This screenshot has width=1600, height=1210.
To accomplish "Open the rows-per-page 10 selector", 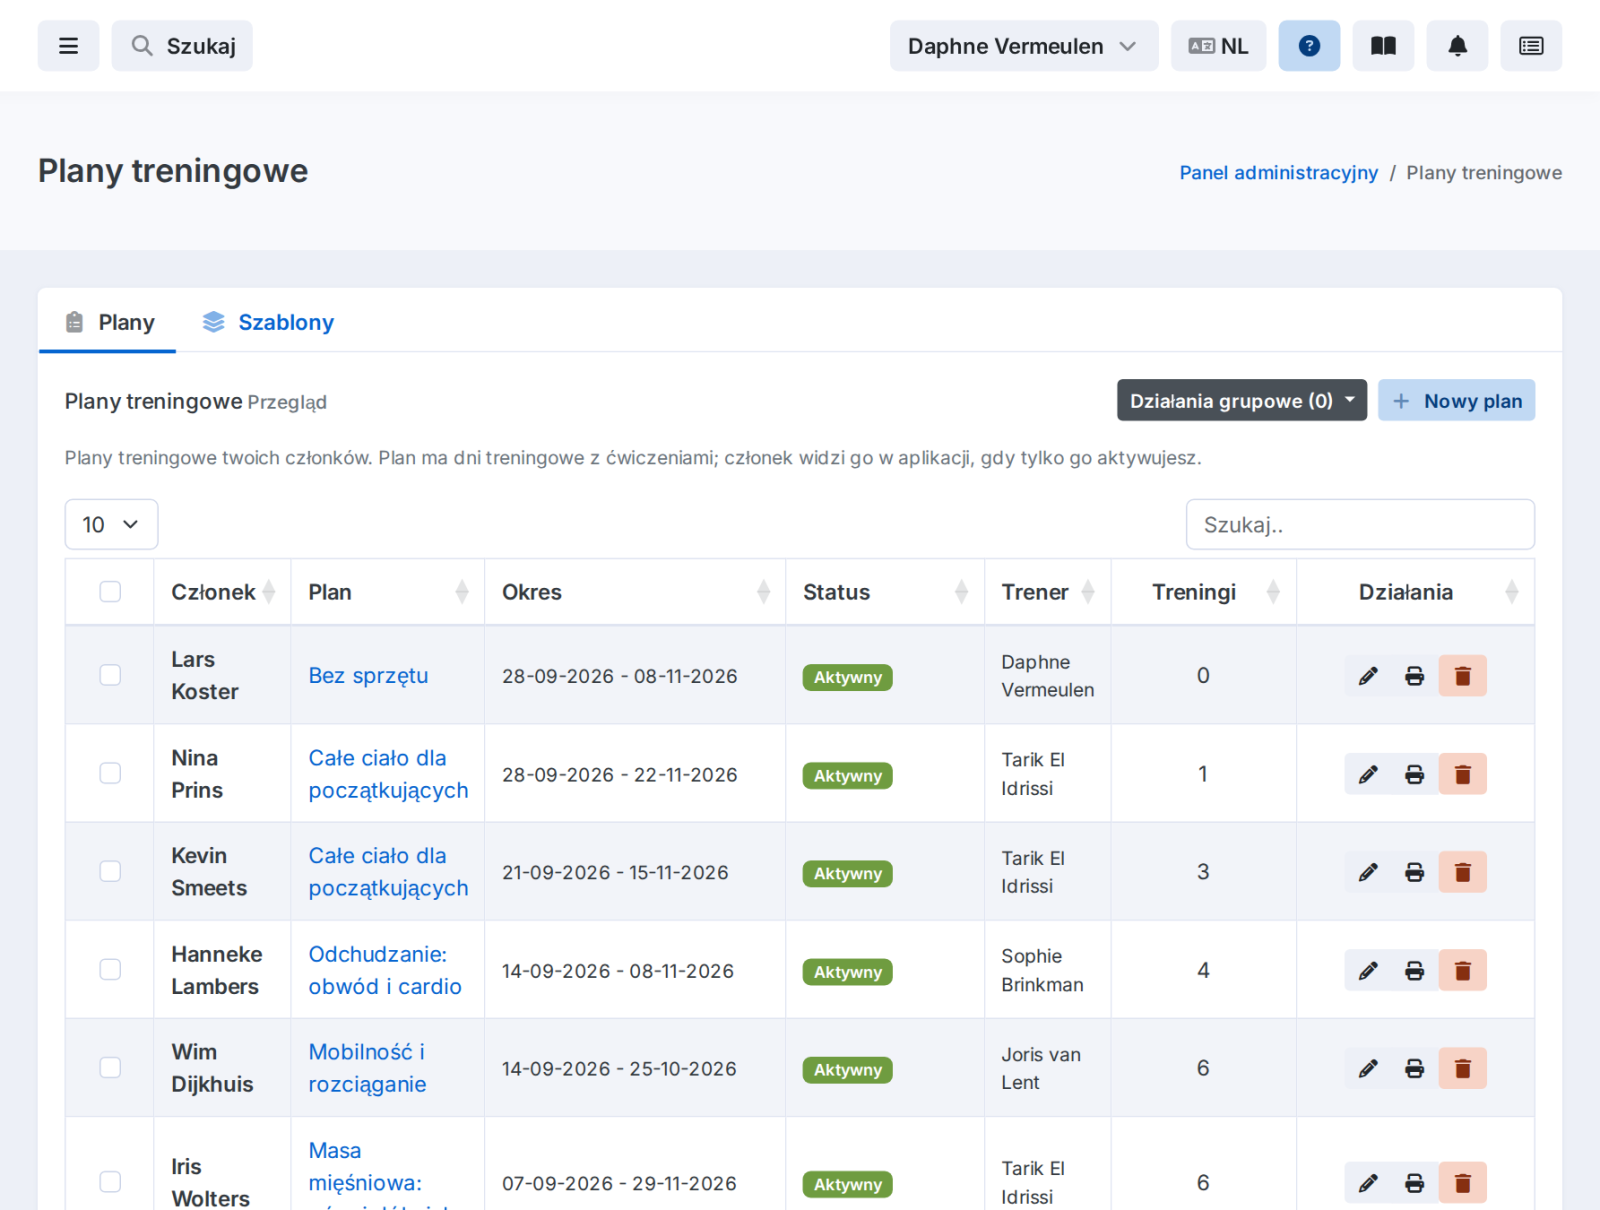I will click(x=111, y=524).
